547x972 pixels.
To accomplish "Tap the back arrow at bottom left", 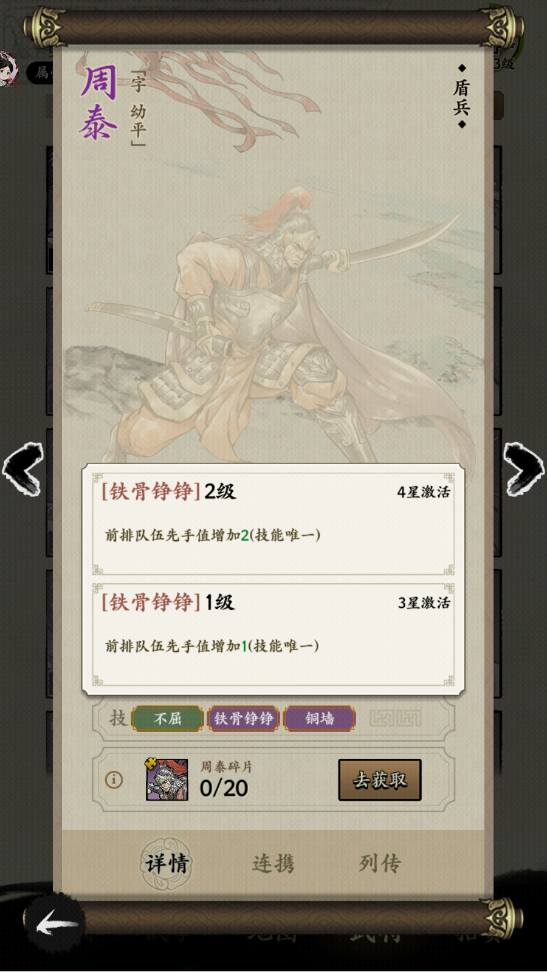I will [57, 926].
